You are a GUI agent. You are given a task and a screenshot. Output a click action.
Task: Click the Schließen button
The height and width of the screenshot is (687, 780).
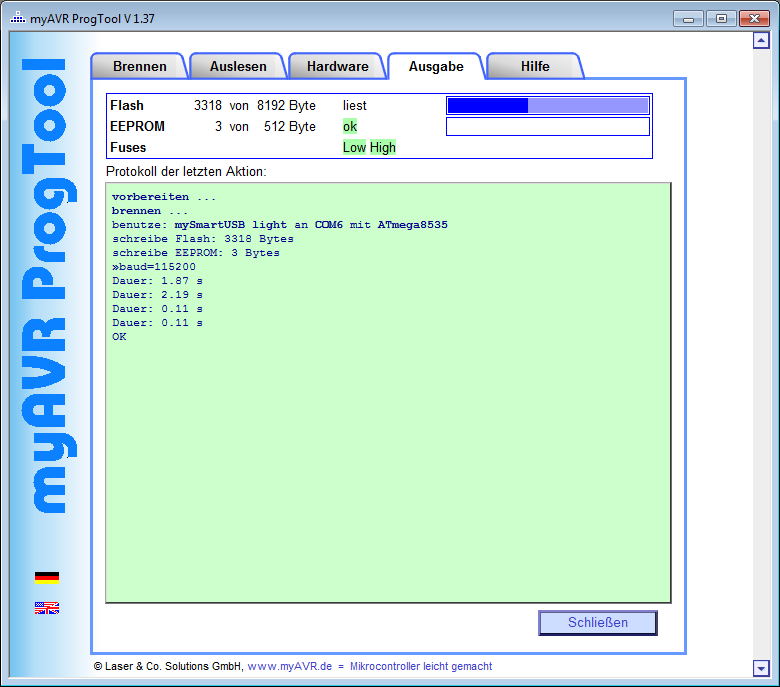coord(598,622)
